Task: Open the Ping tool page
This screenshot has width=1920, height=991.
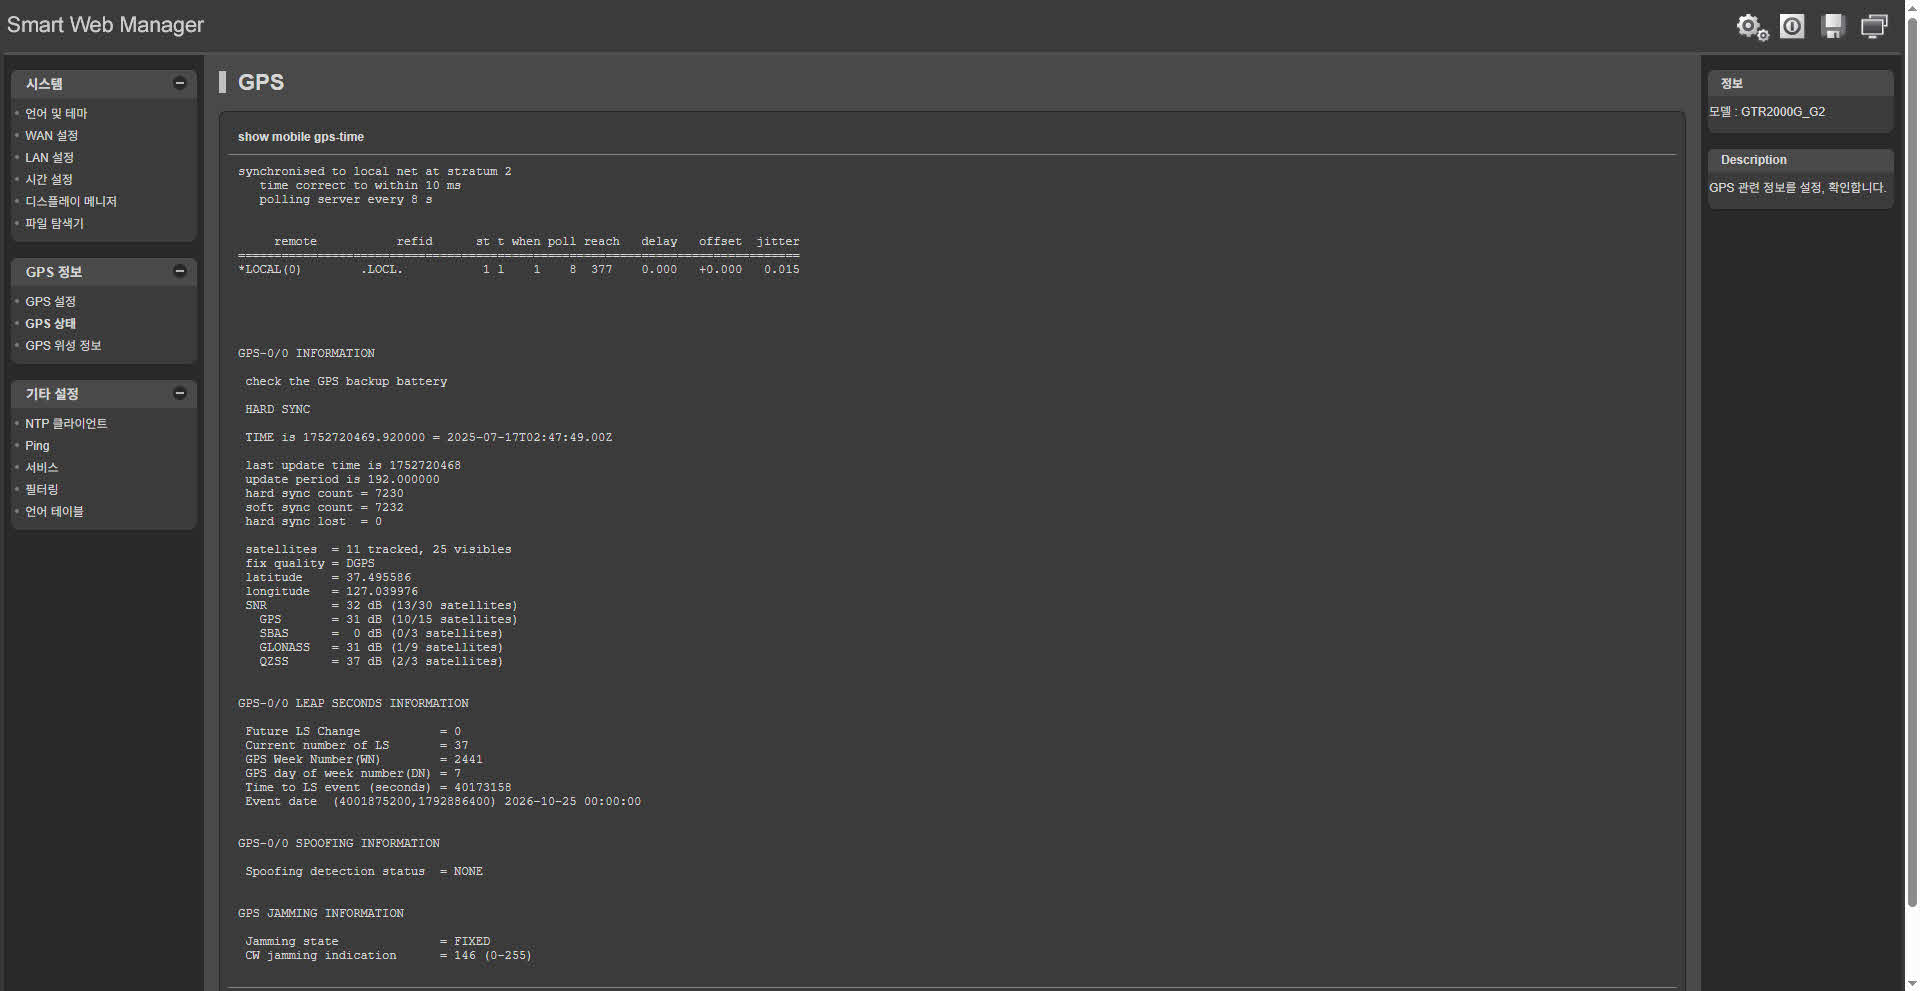Action: 37,446
